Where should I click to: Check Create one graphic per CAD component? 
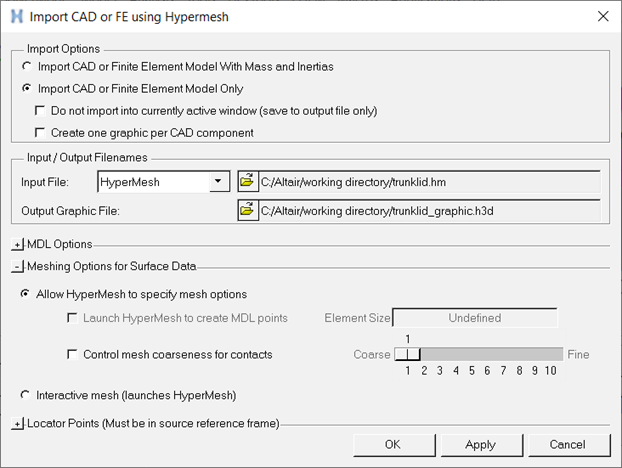(x=41, y=132)
